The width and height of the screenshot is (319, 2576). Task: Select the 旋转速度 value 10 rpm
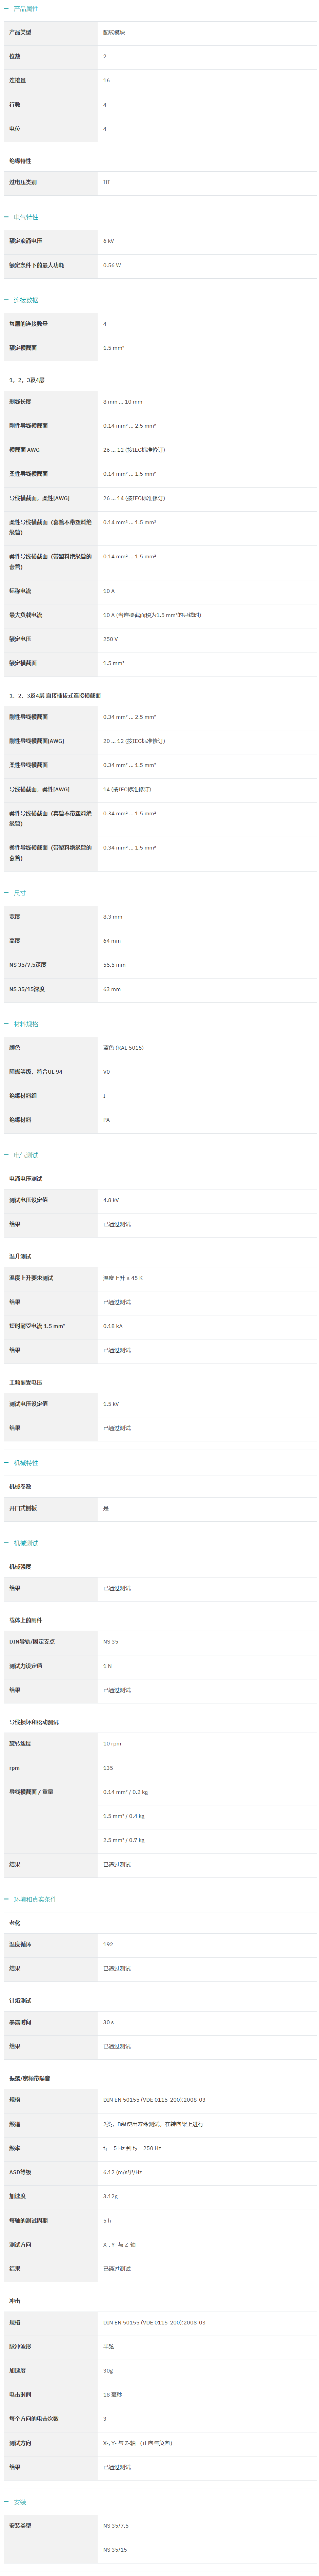tap(112, 1744)
